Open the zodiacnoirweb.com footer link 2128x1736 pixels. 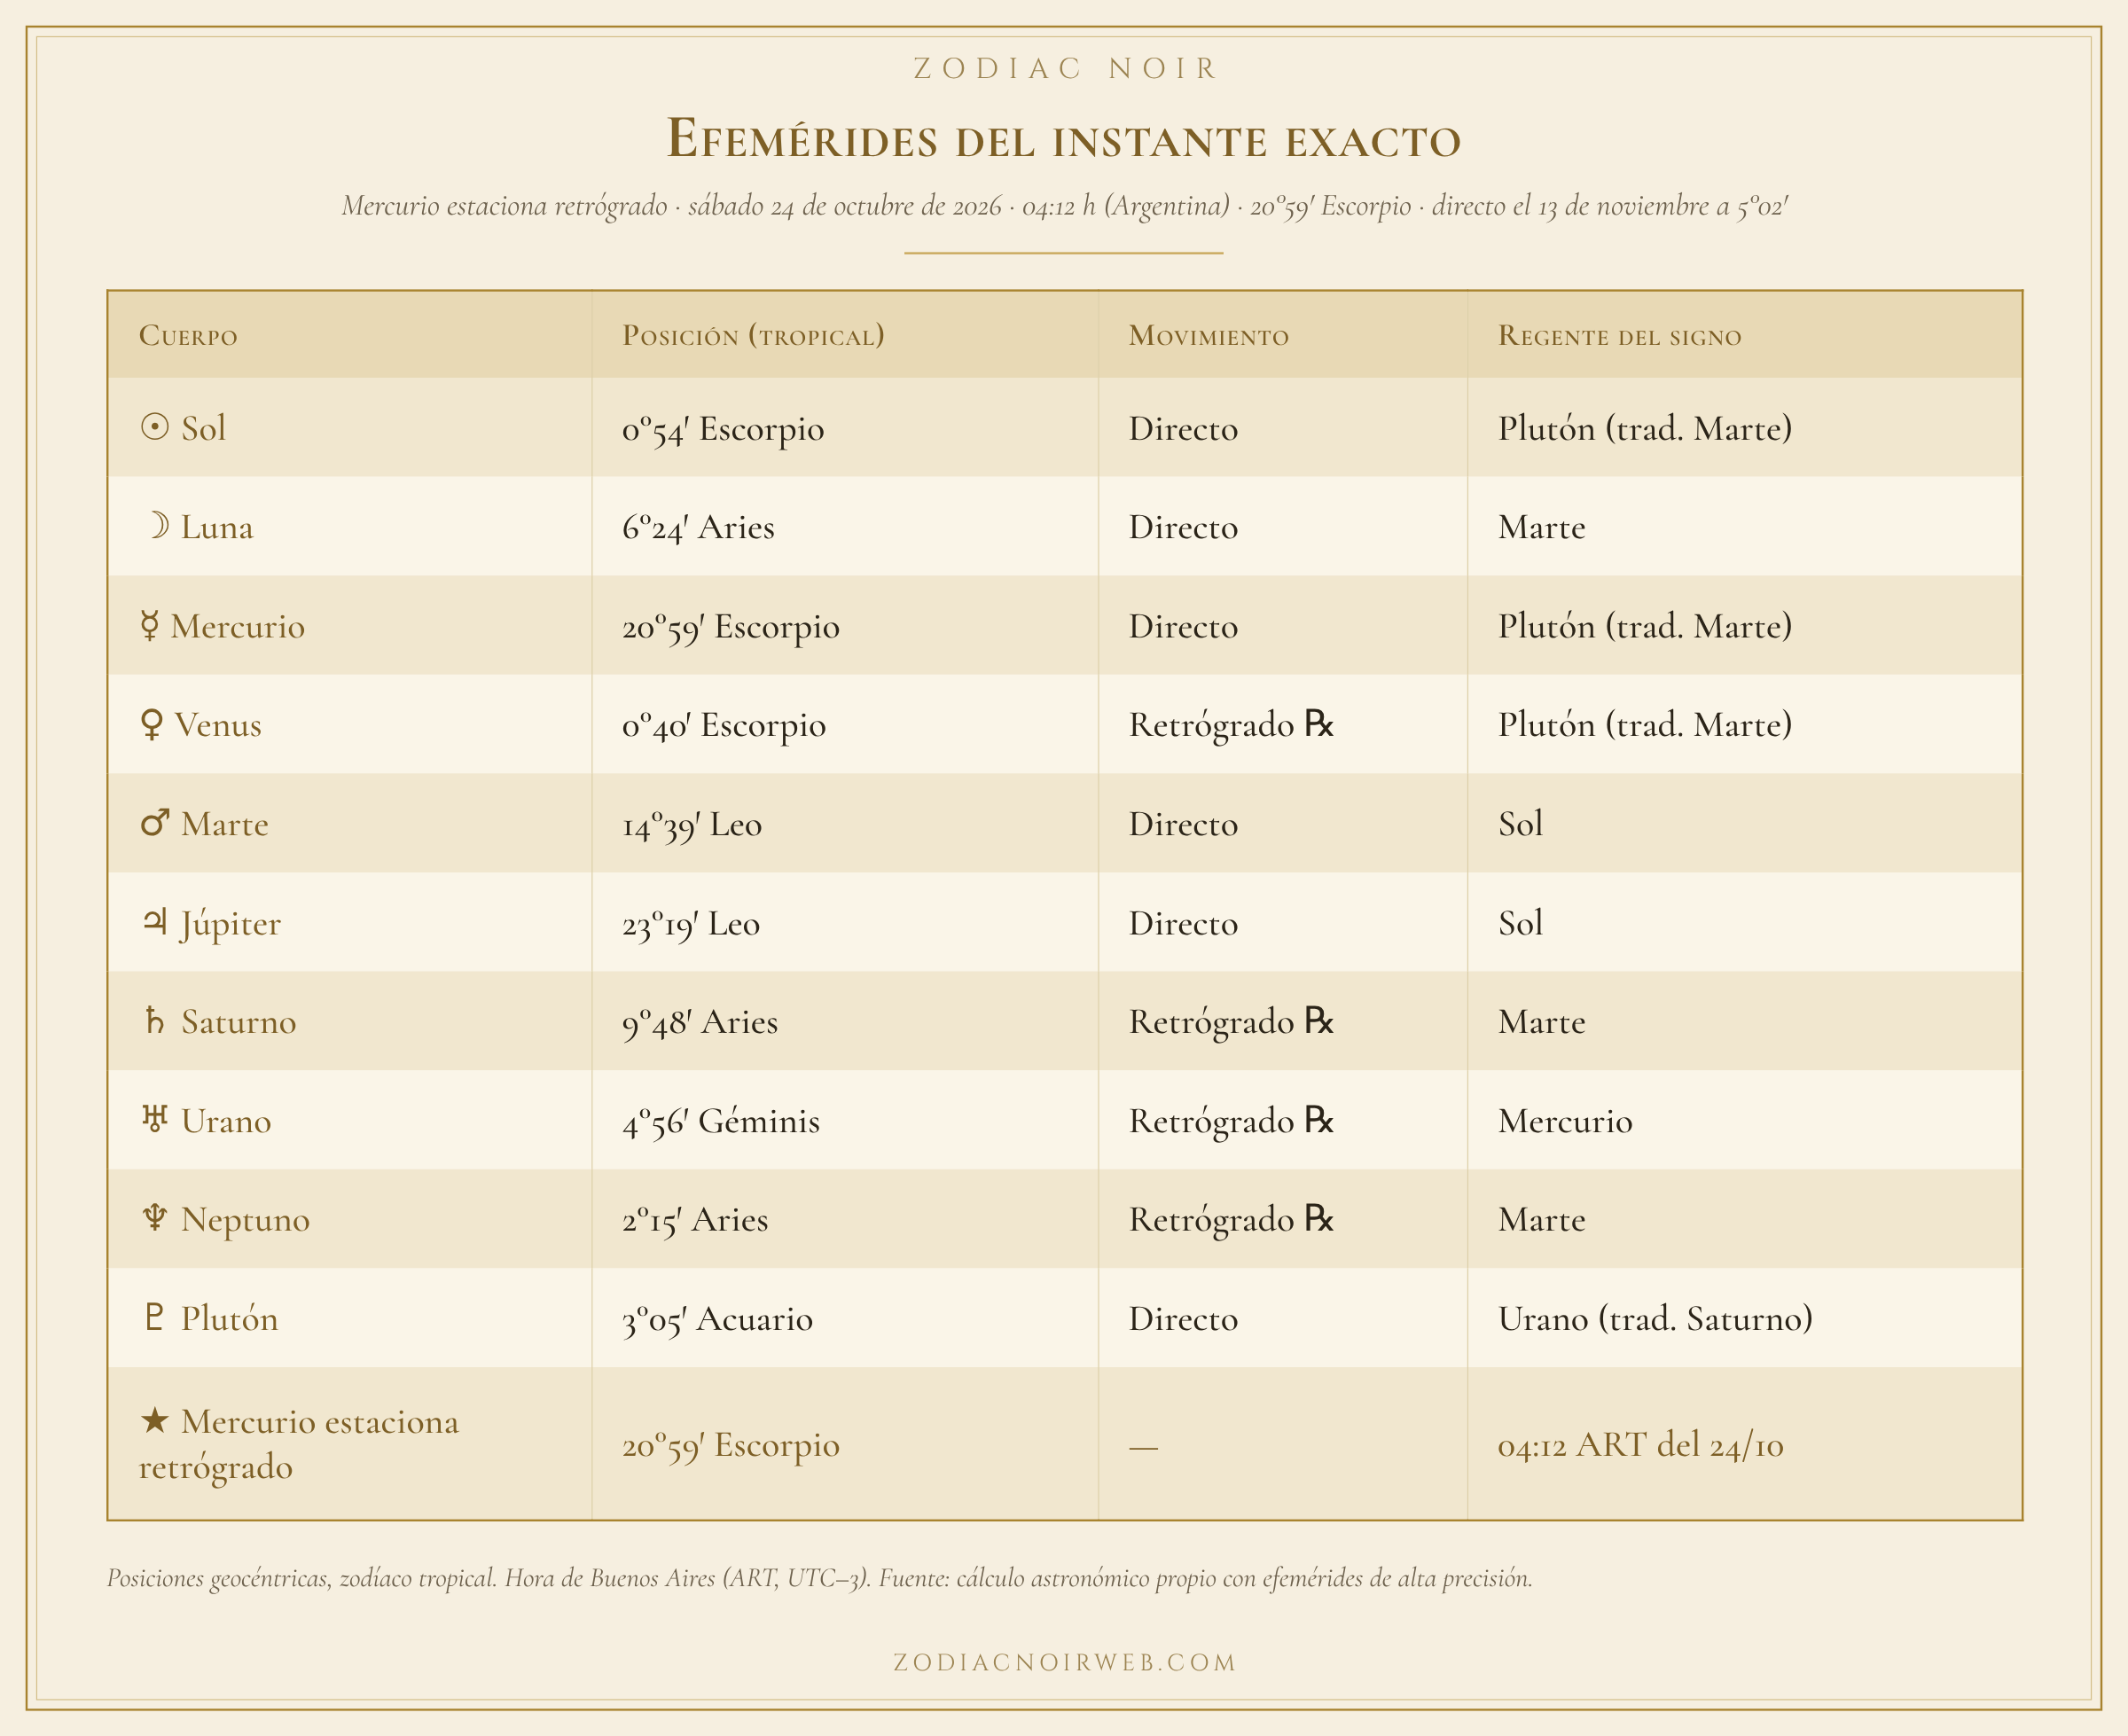tap(1065, 1663)
